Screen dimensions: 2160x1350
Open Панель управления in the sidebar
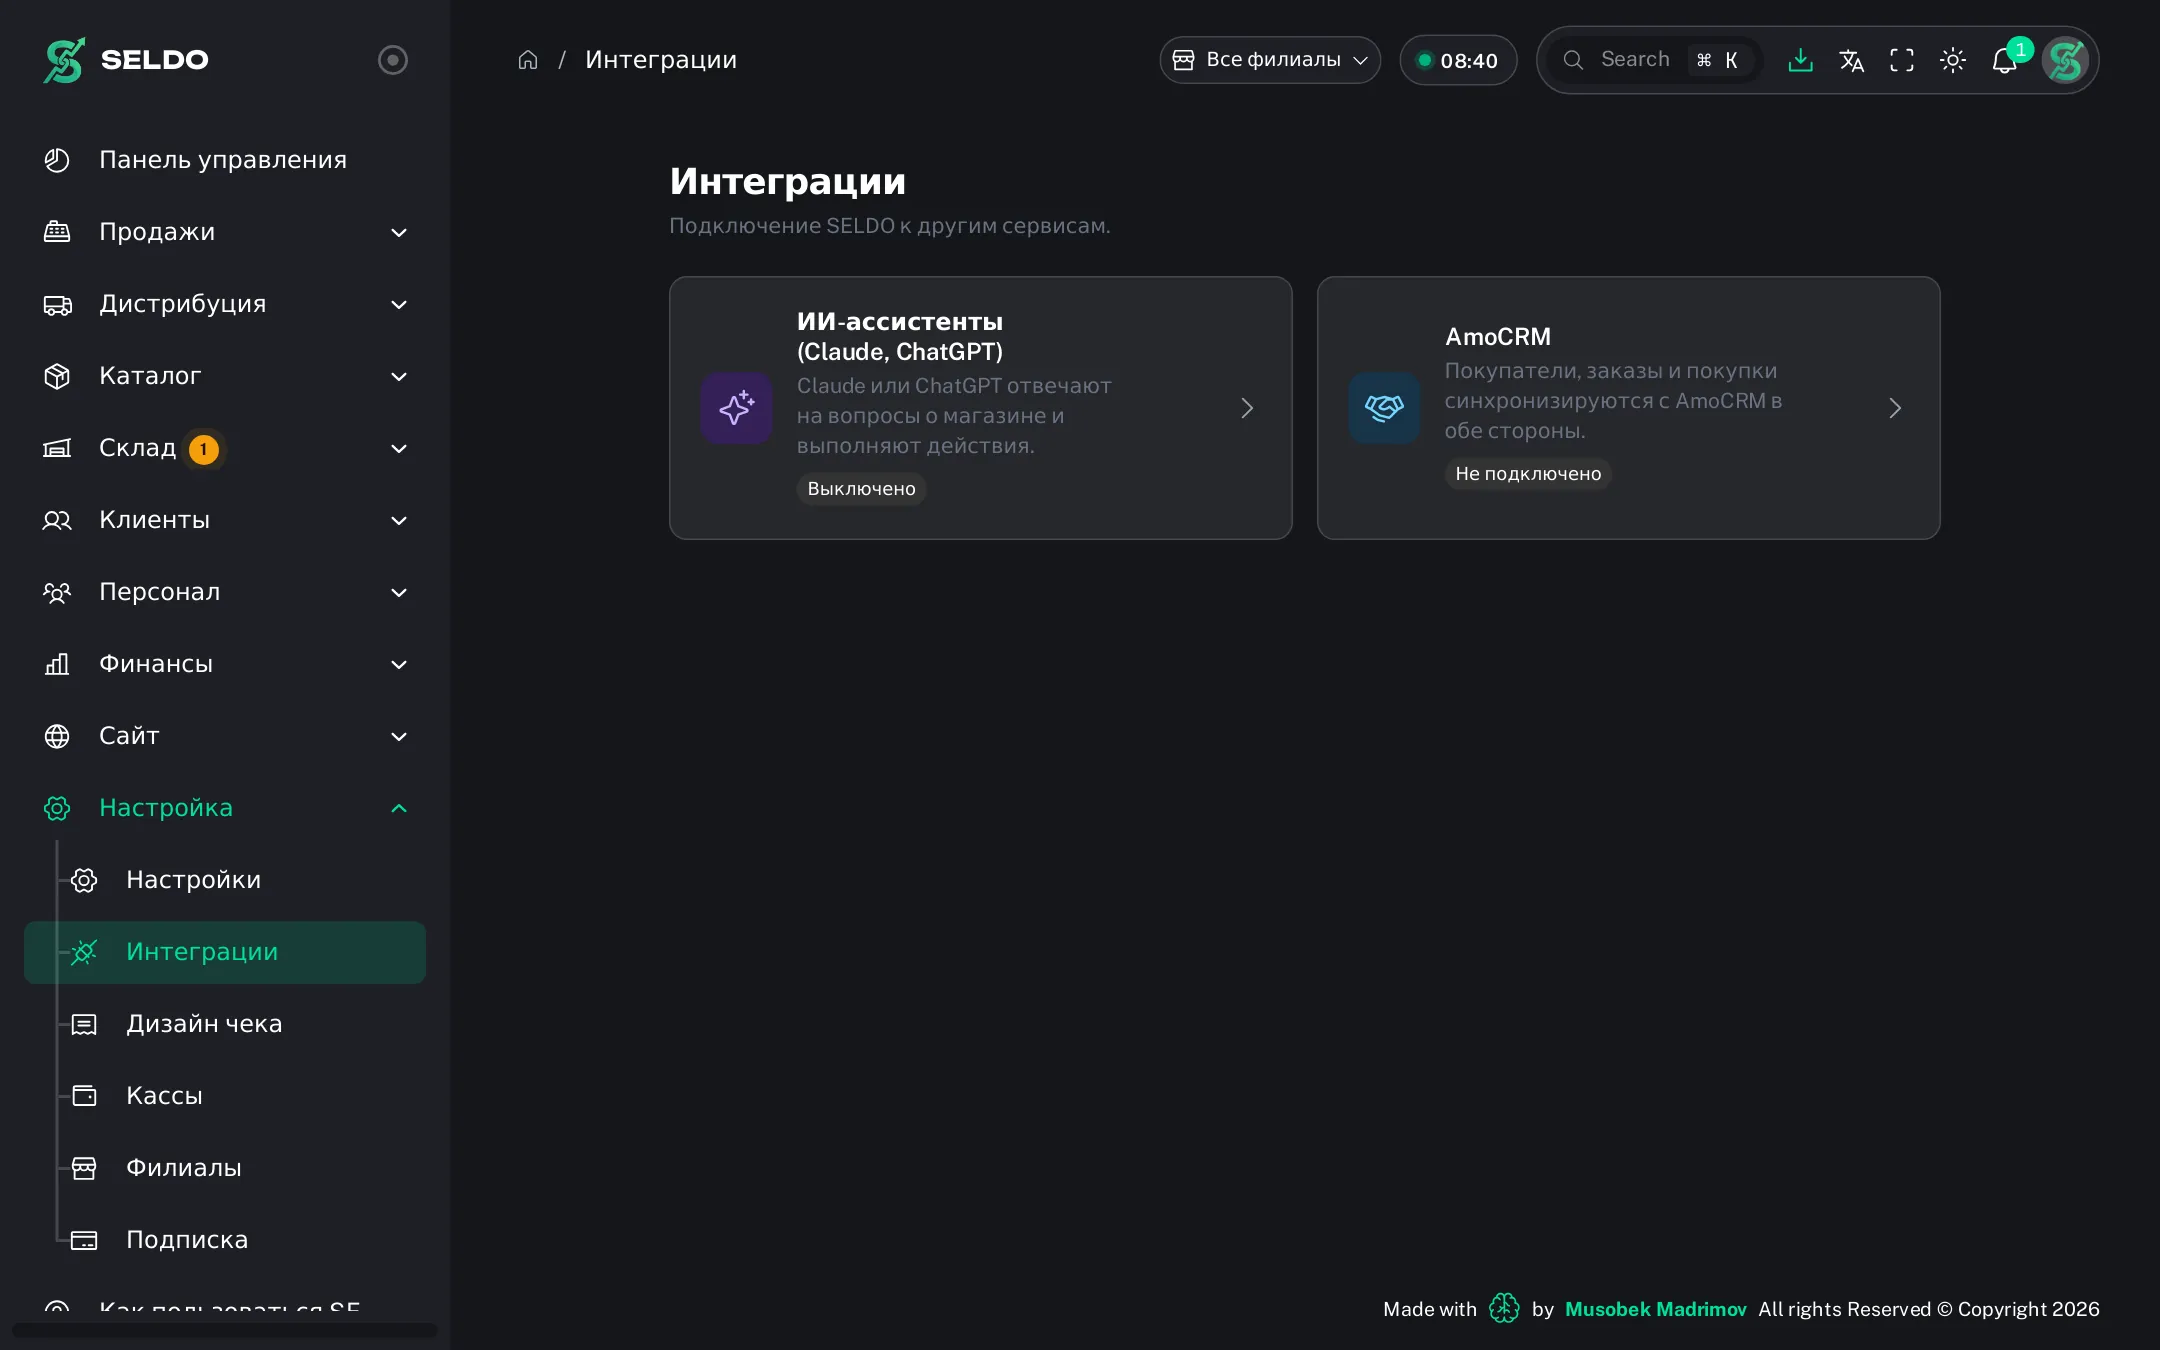[224, 160]
